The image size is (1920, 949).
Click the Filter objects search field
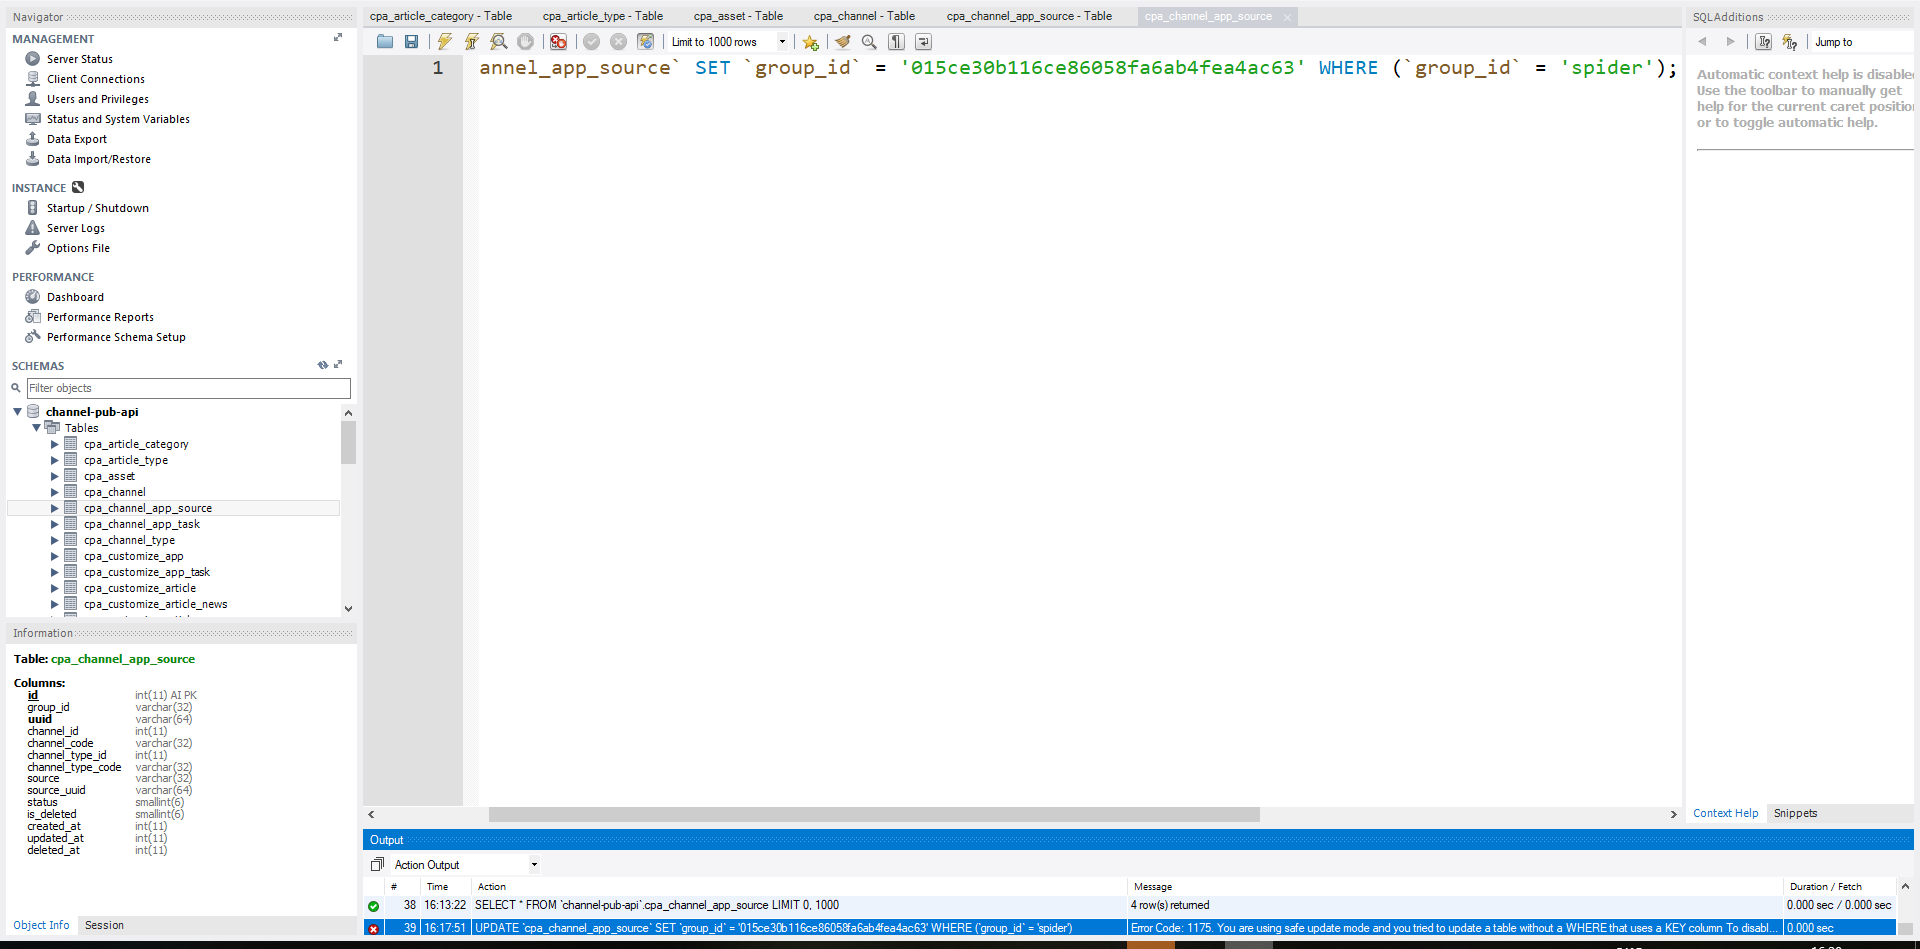(x=188, y=388)
